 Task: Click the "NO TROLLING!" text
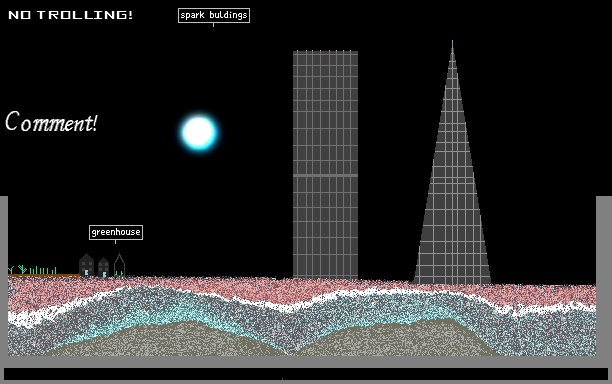[71, 15]
